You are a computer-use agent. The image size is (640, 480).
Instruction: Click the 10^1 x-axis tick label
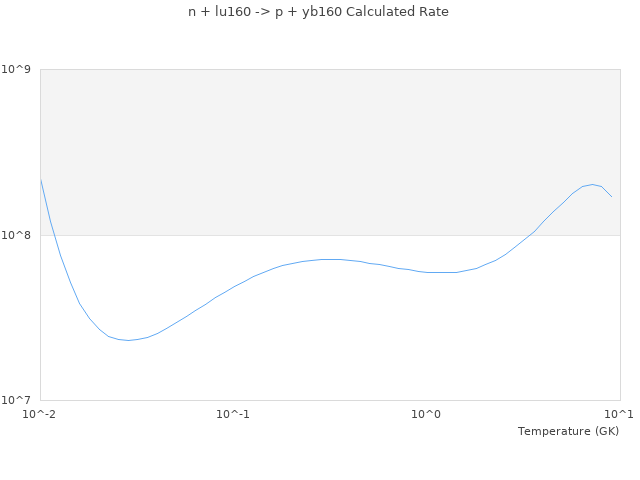coord(619,414)
